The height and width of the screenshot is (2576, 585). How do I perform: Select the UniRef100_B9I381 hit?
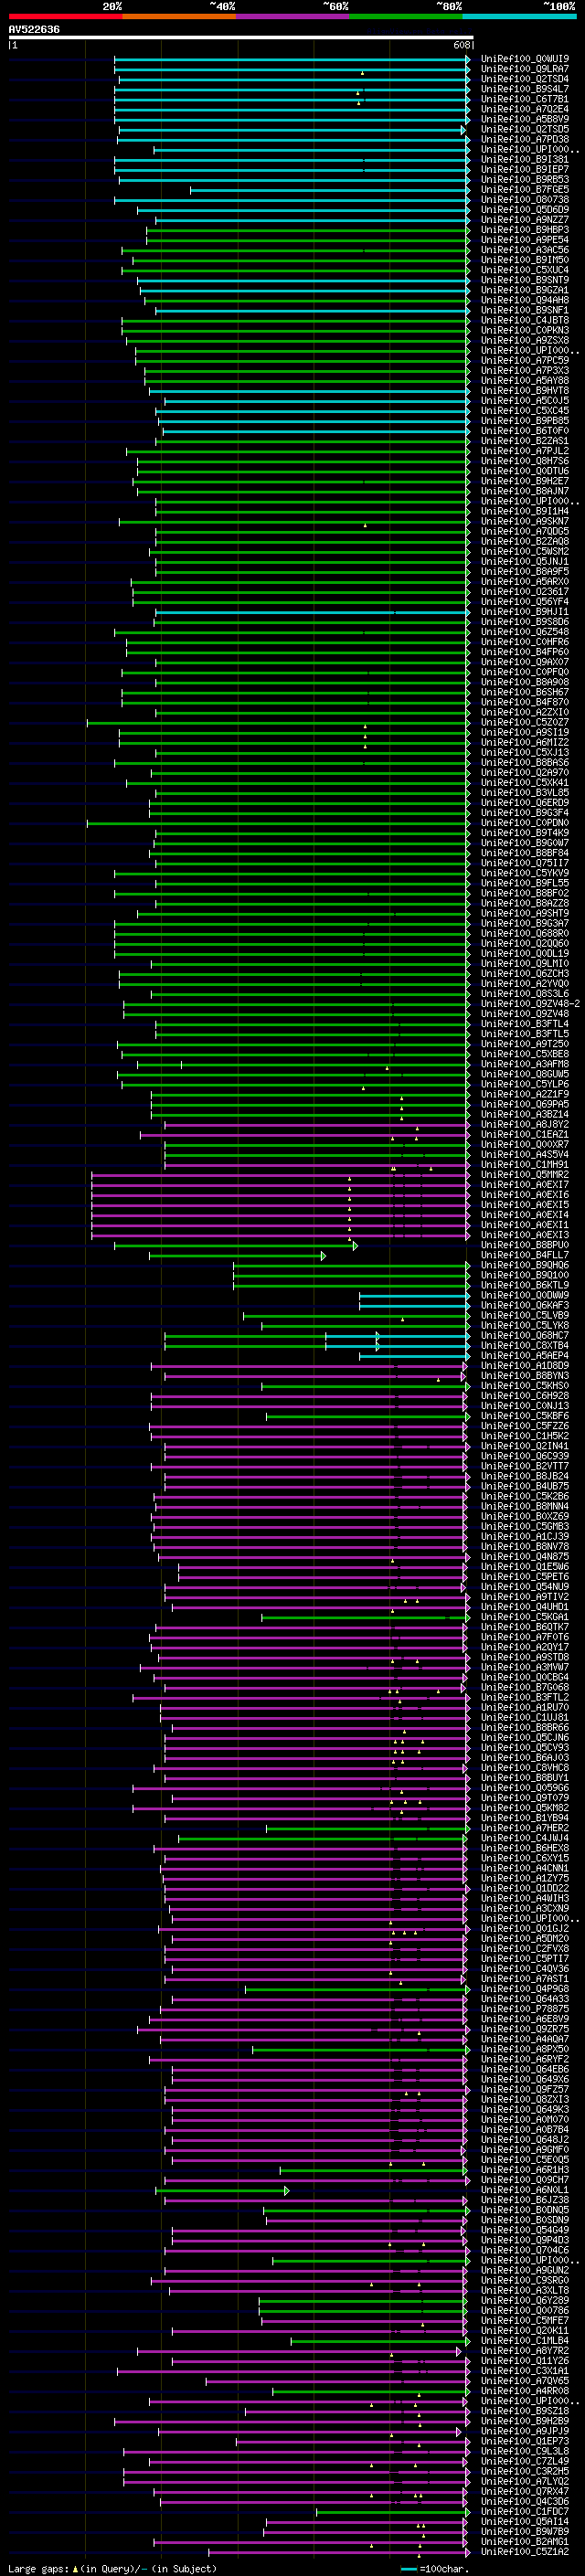click(x=525, y=159)
